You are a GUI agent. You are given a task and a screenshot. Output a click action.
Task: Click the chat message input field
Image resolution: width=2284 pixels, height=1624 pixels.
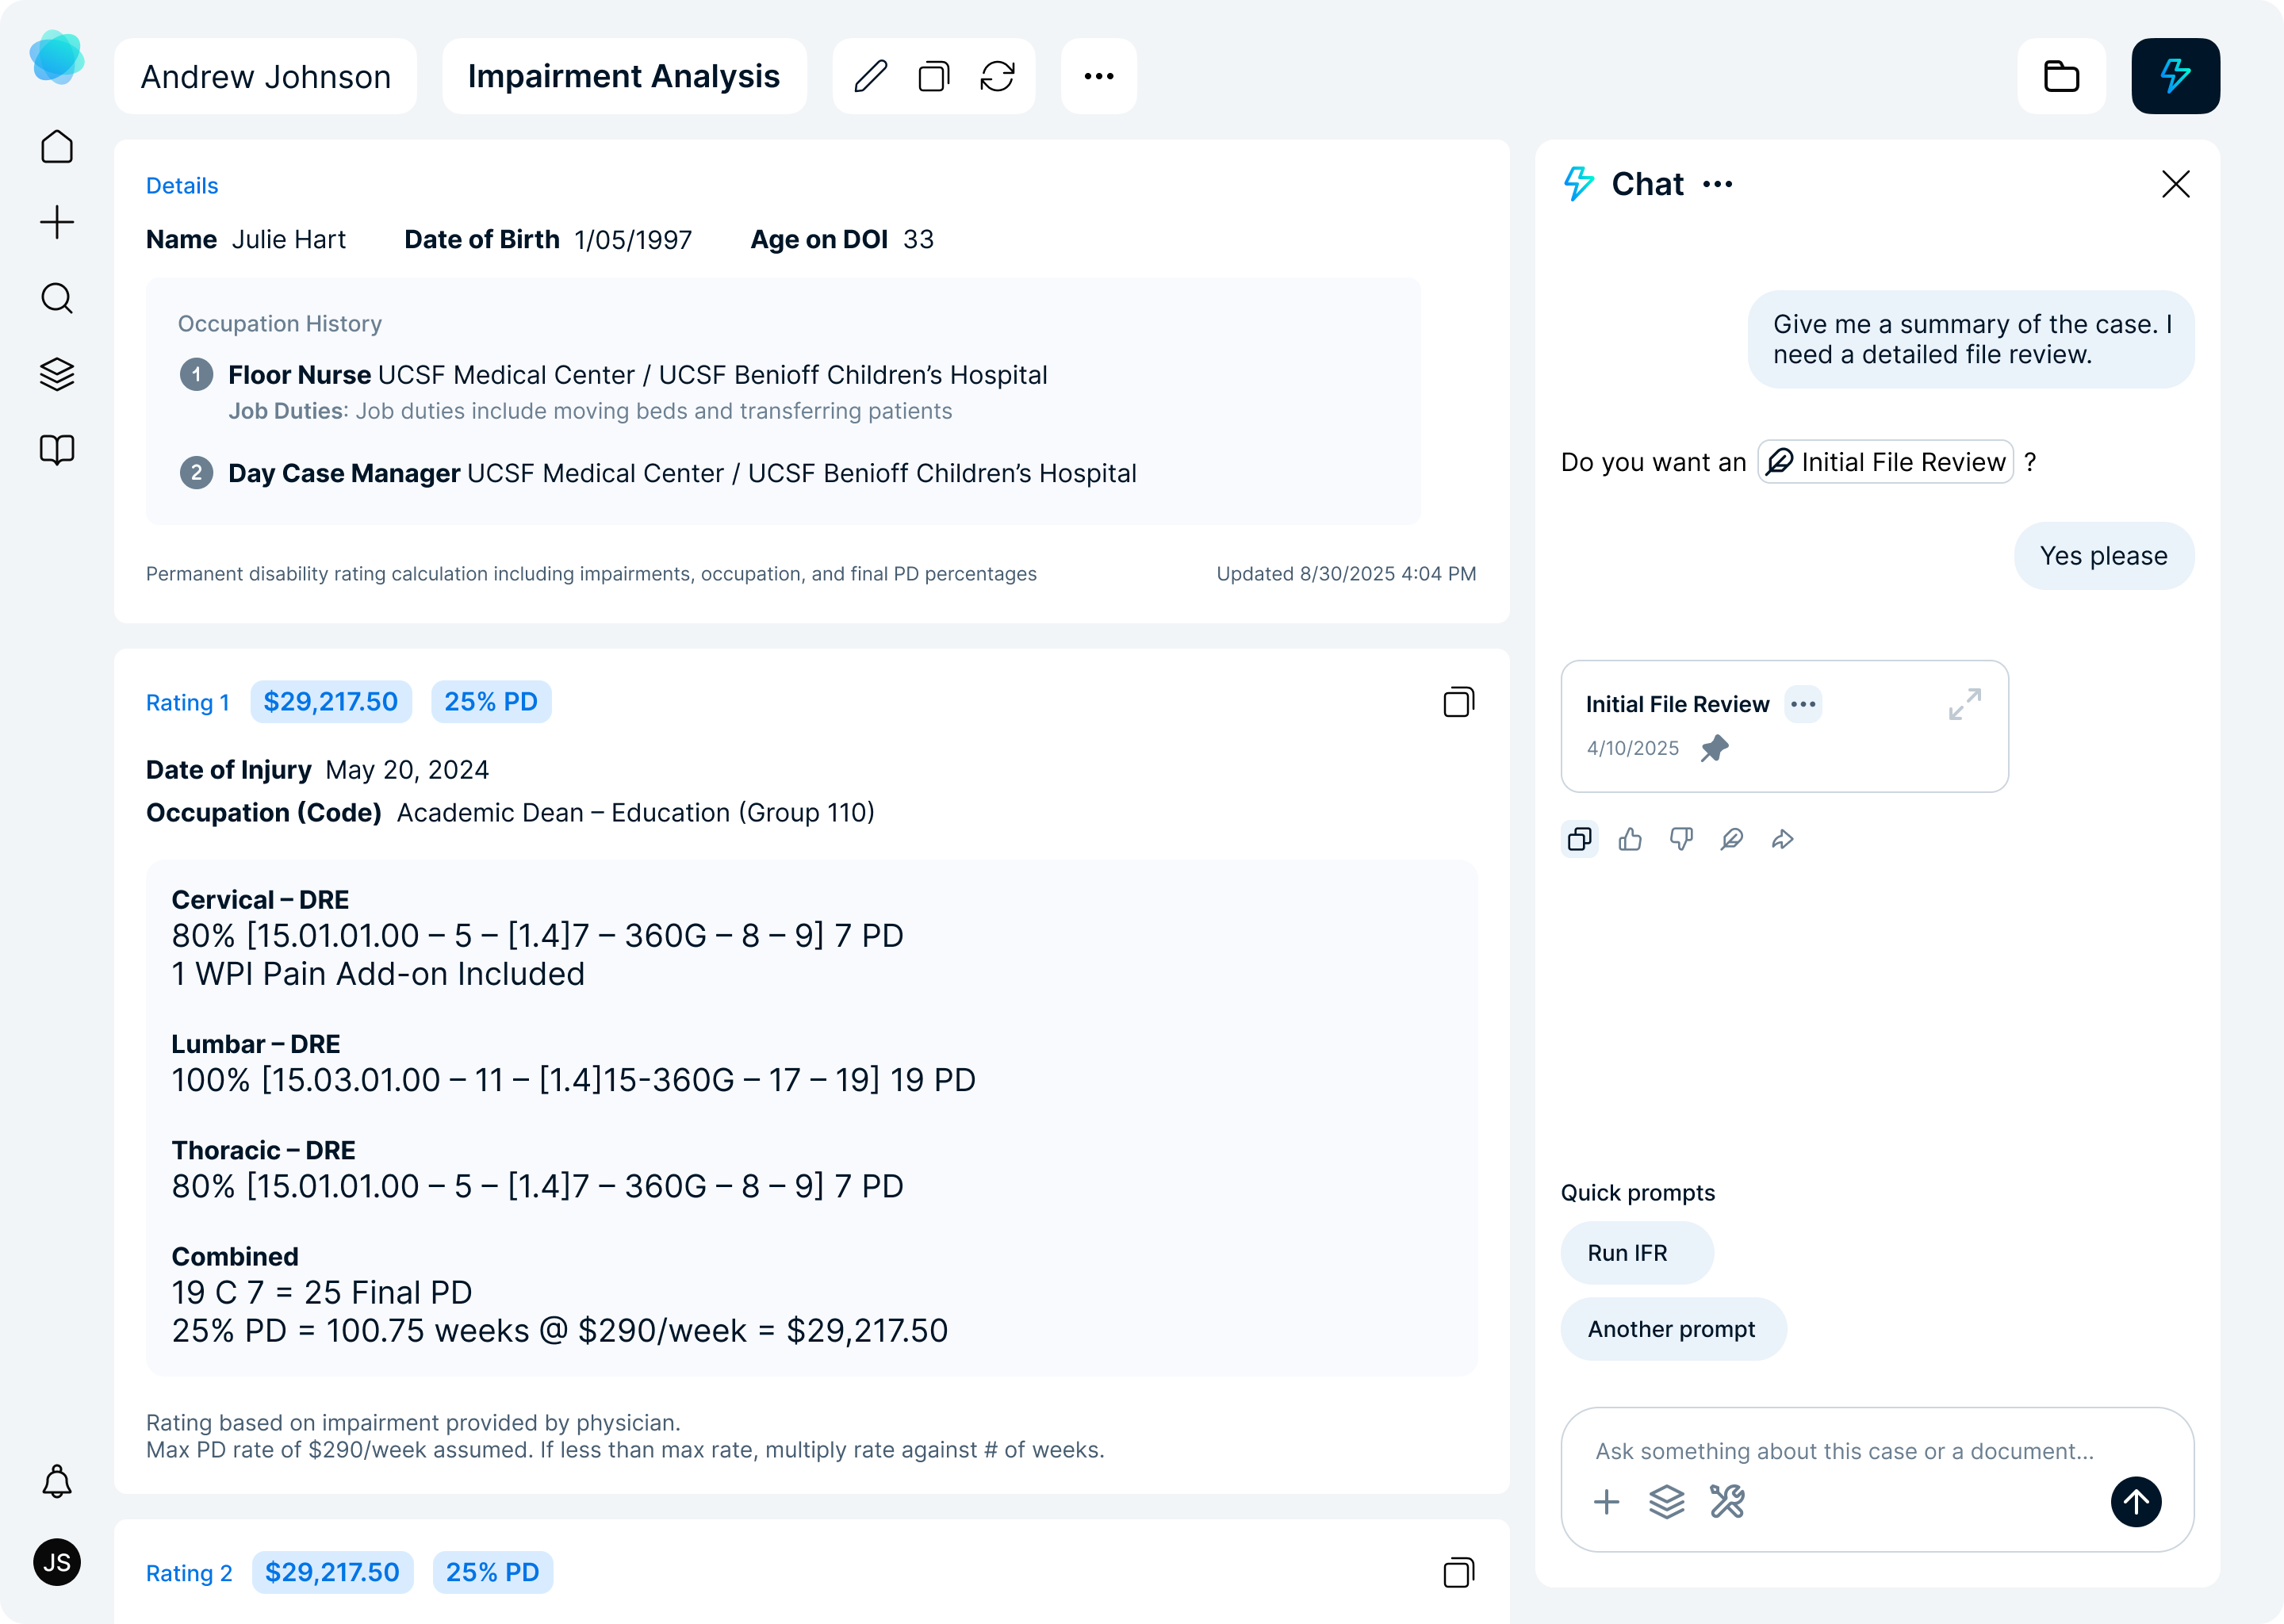pyautogui.click(x=1843, y=1451)
